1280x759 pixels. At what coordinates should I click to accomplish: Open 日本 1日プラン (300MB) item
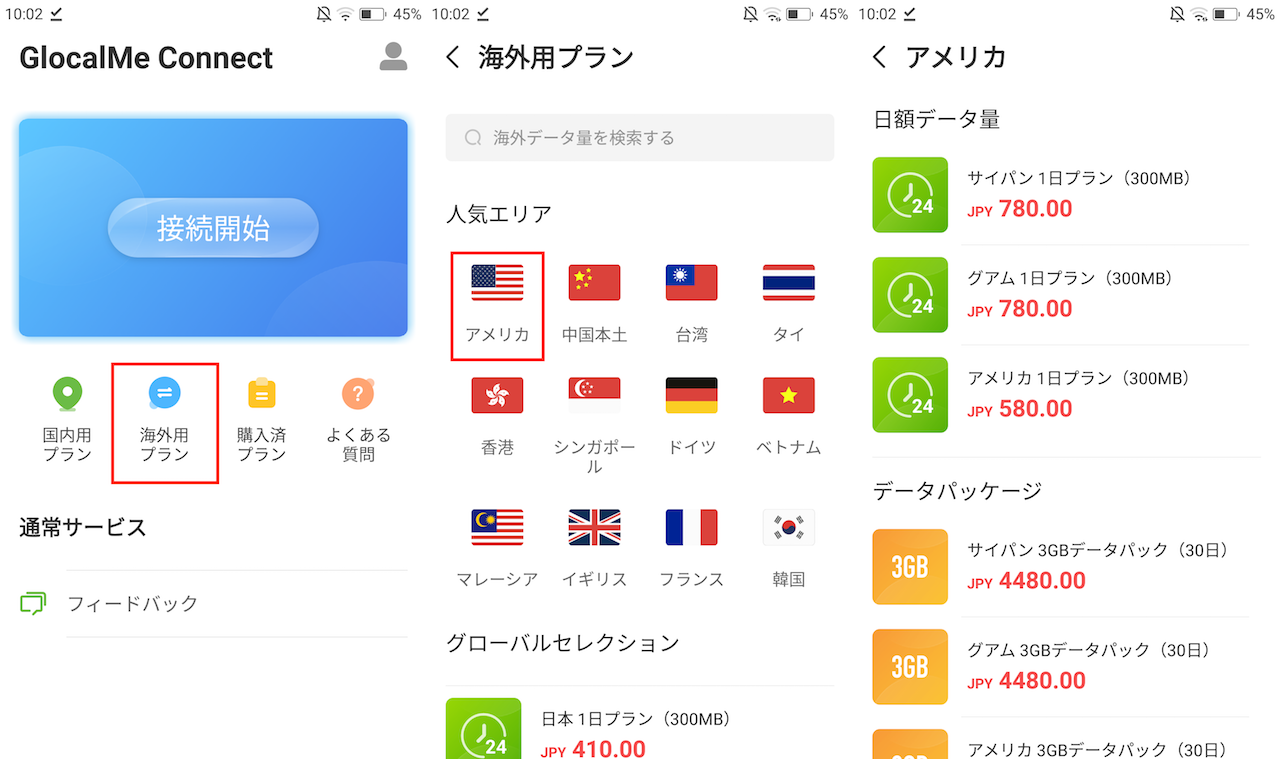640,729
